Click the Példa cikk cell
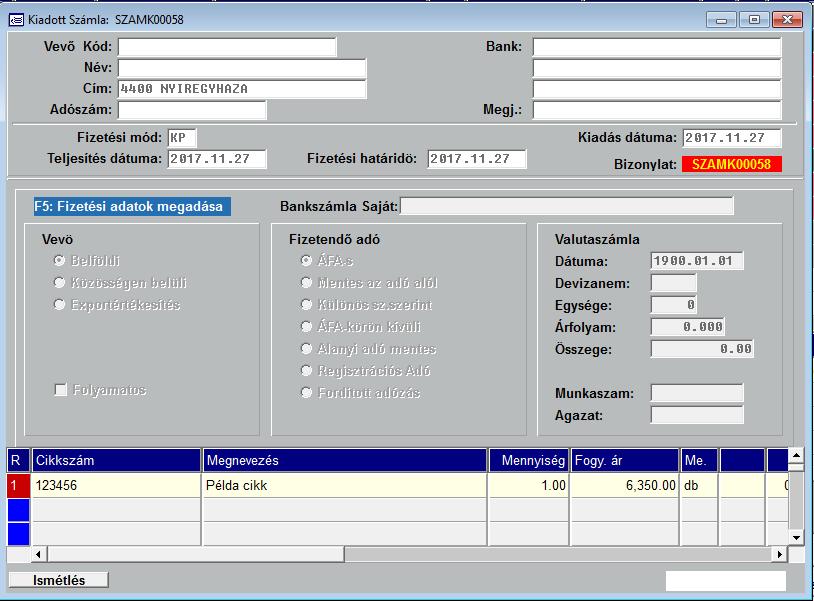The width and height of the screenshot is (814, 601). pyautogui.click(x=345, y=485)
